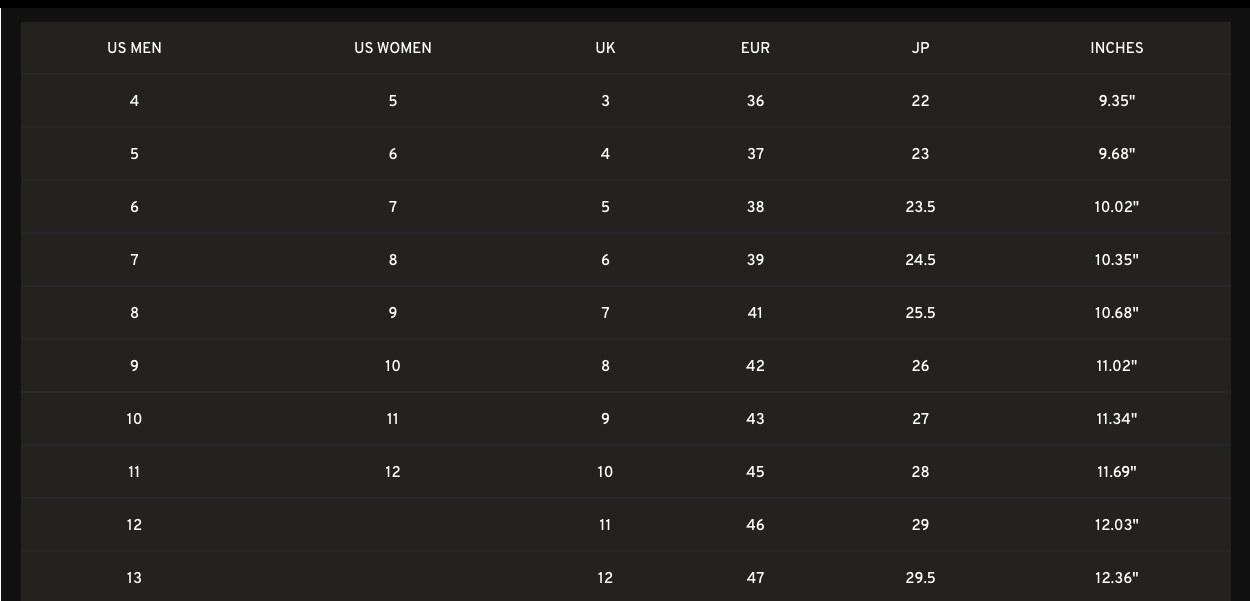Click the US WOMEN column header

click(x=392, y=48)
